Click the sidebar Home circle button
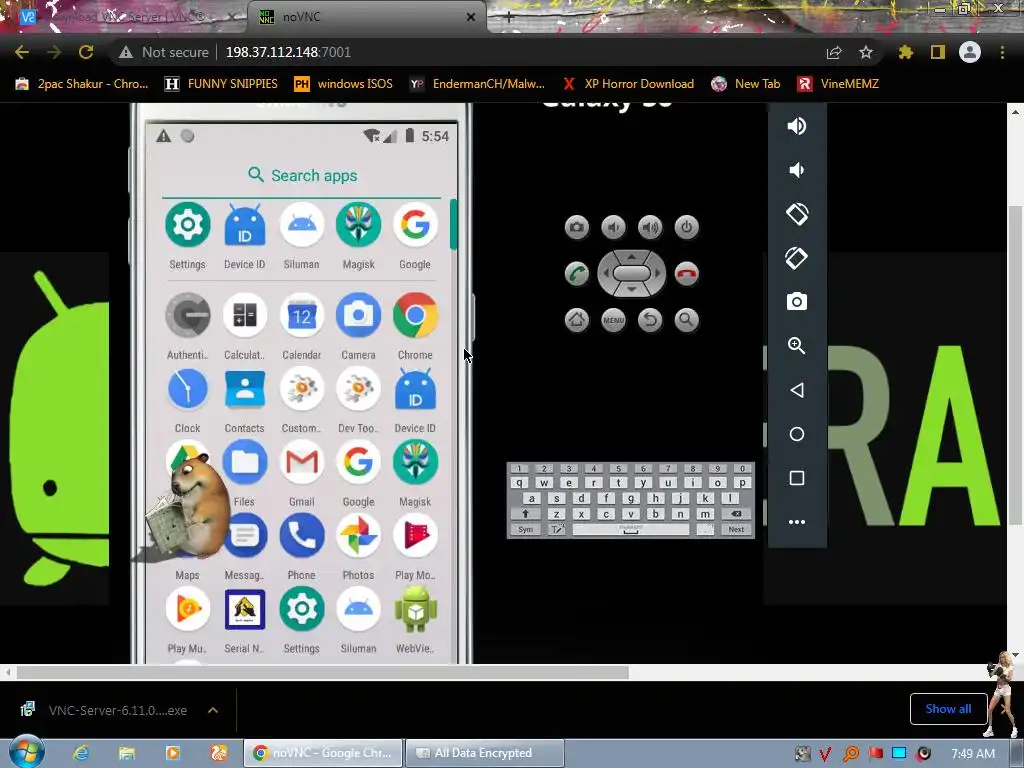This screenshot has height=768, width=1024. 797,434
